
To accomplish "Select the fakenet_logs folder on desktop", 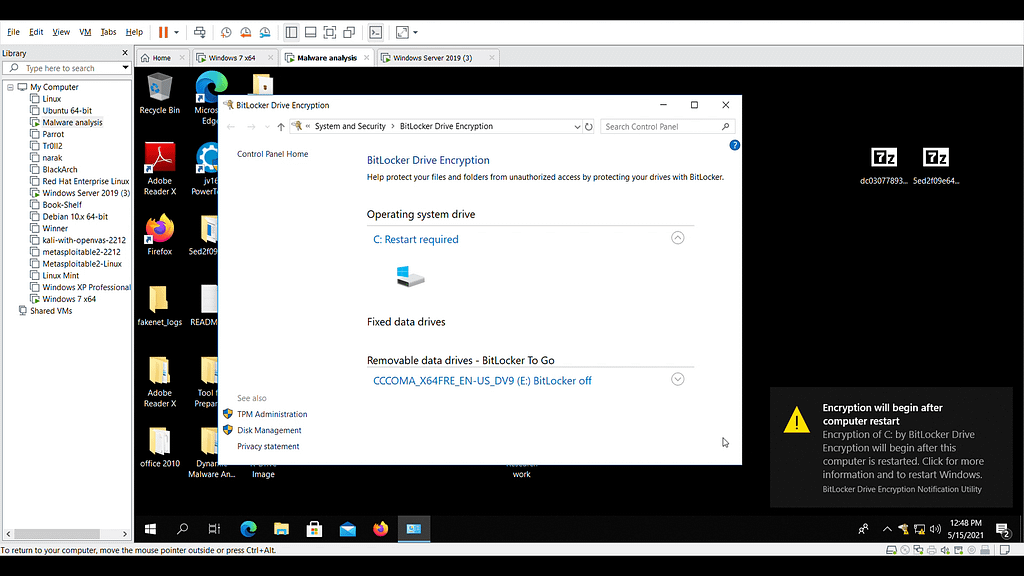I will pyautogui.click(x=159, y=305).
